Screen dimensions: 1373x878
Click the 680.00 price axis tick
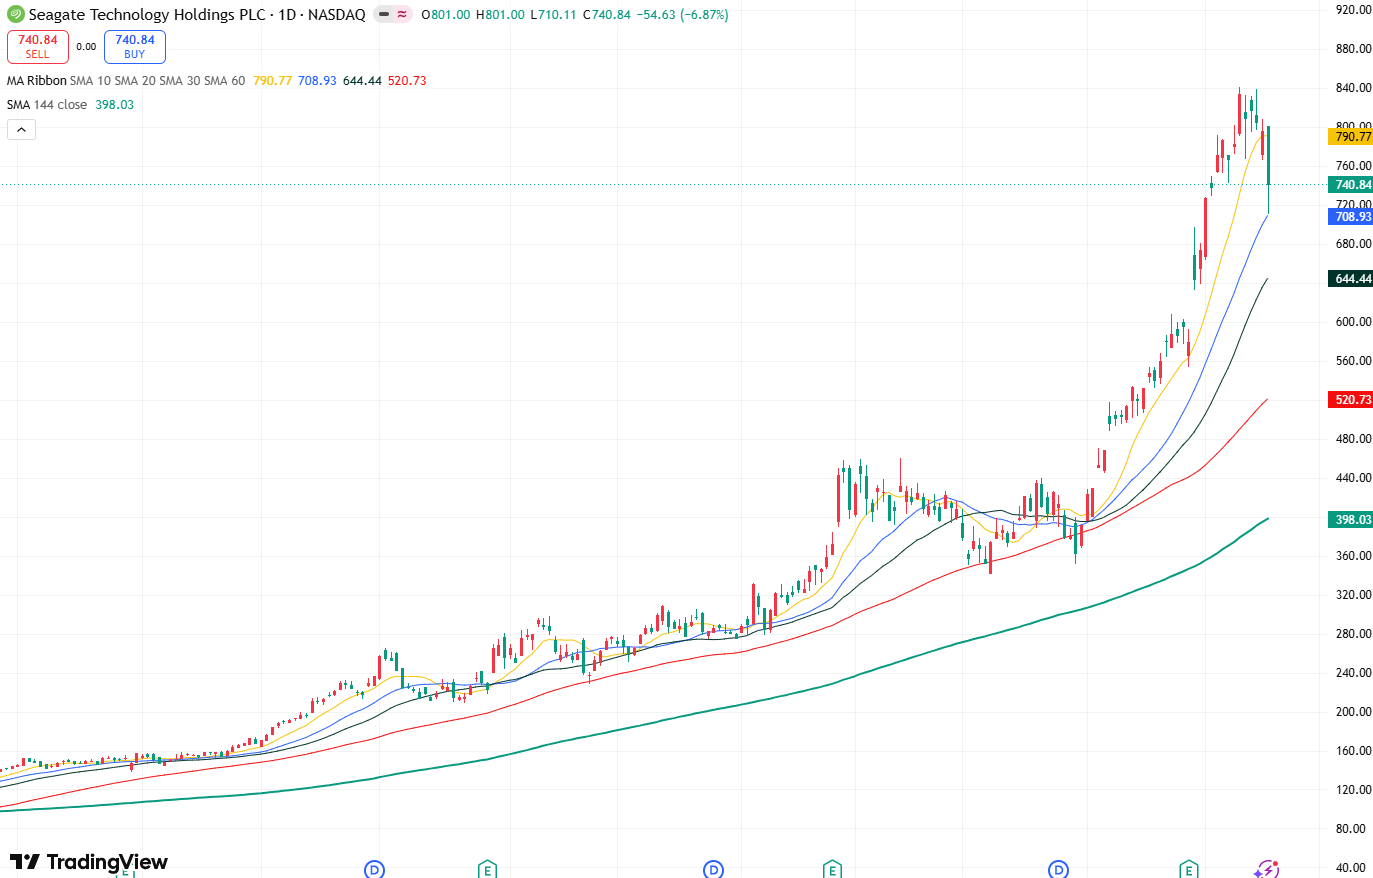(1353, 244)
